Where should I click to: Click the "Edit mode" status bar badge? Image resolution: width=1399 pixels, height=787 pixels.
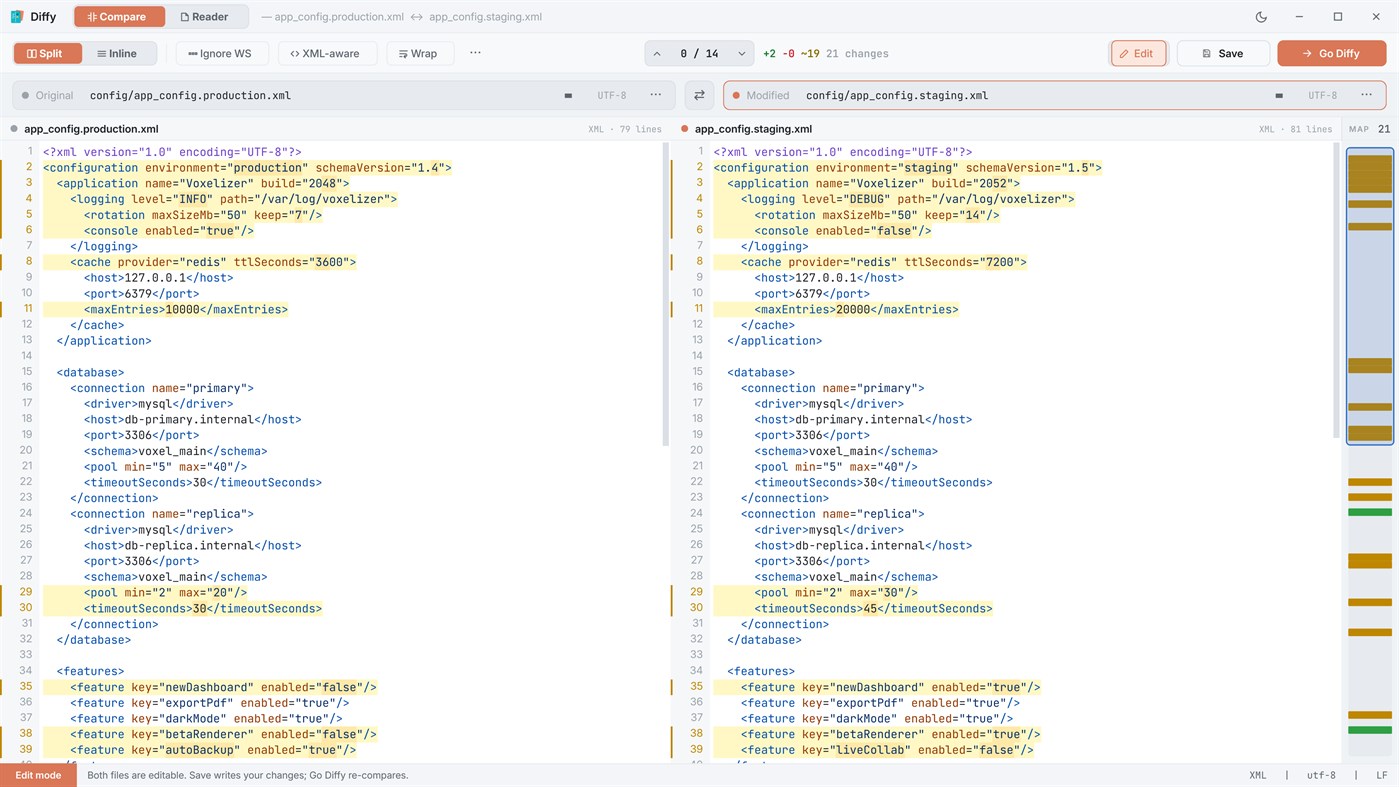[38, 775]
